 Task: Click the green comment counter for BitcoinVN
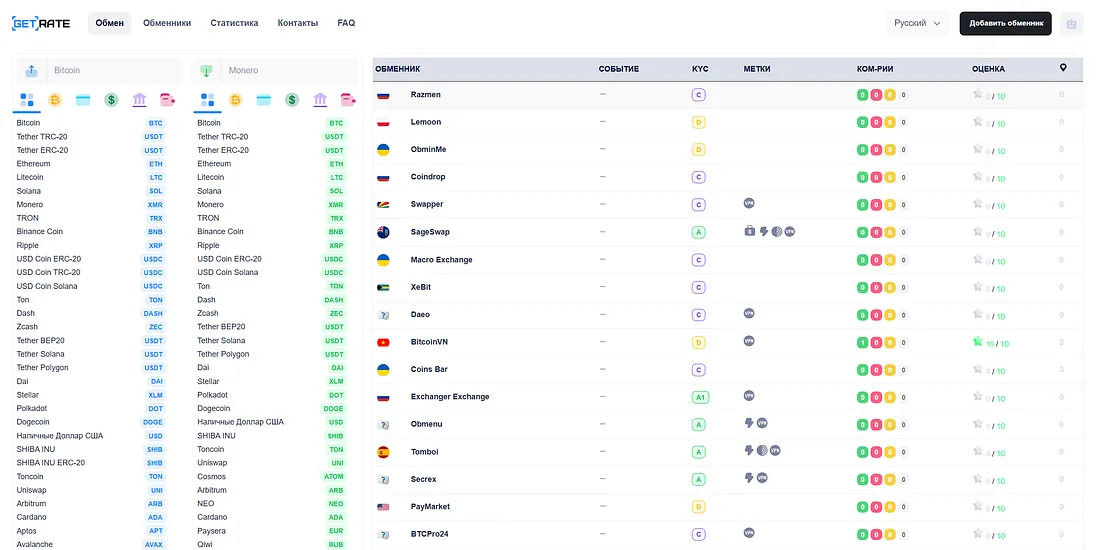click(862, 342)
